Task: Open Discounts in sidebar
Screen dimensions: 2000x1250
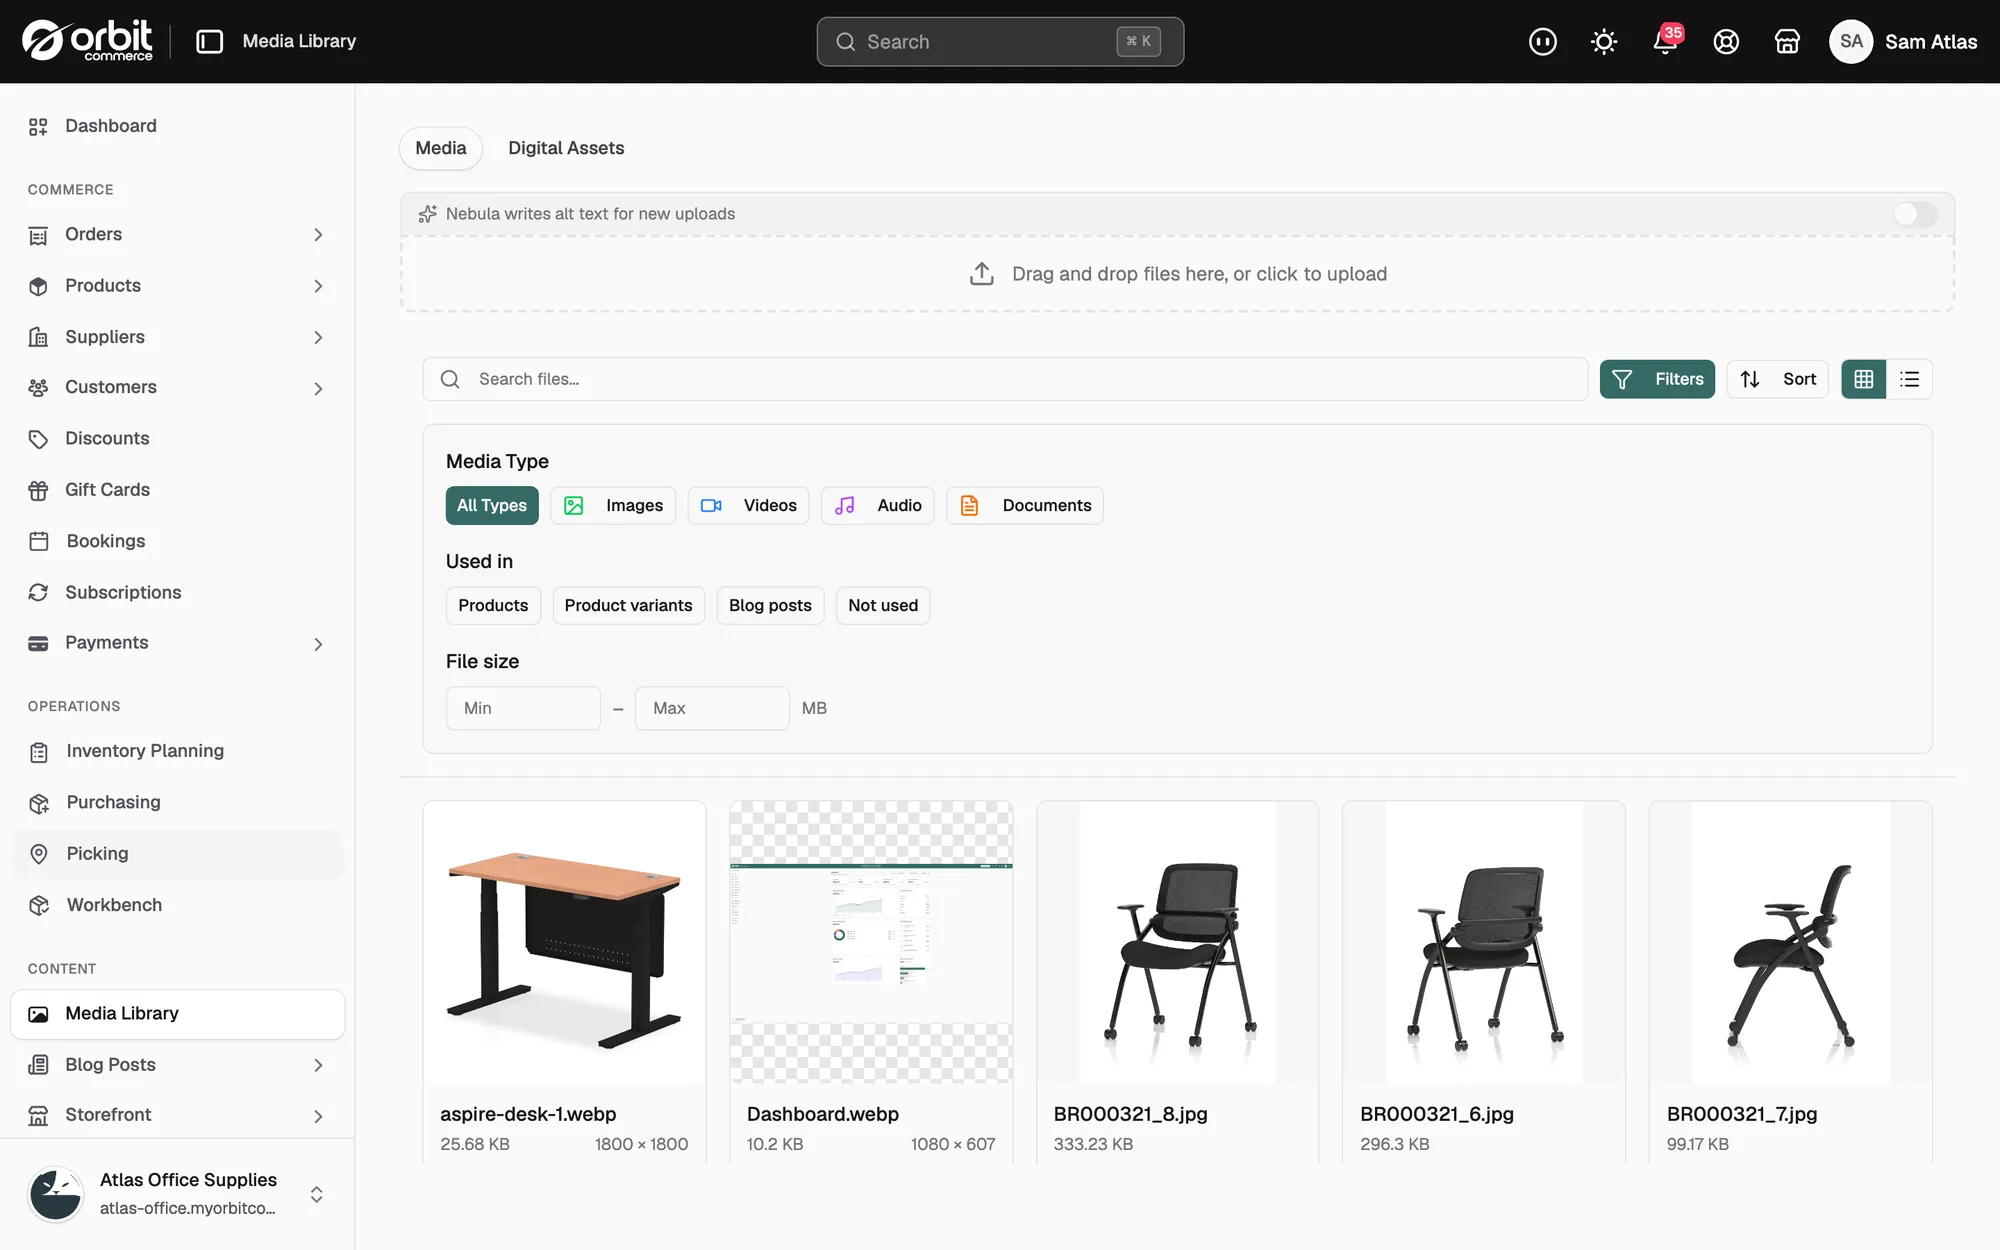Action: click(178, 438)
